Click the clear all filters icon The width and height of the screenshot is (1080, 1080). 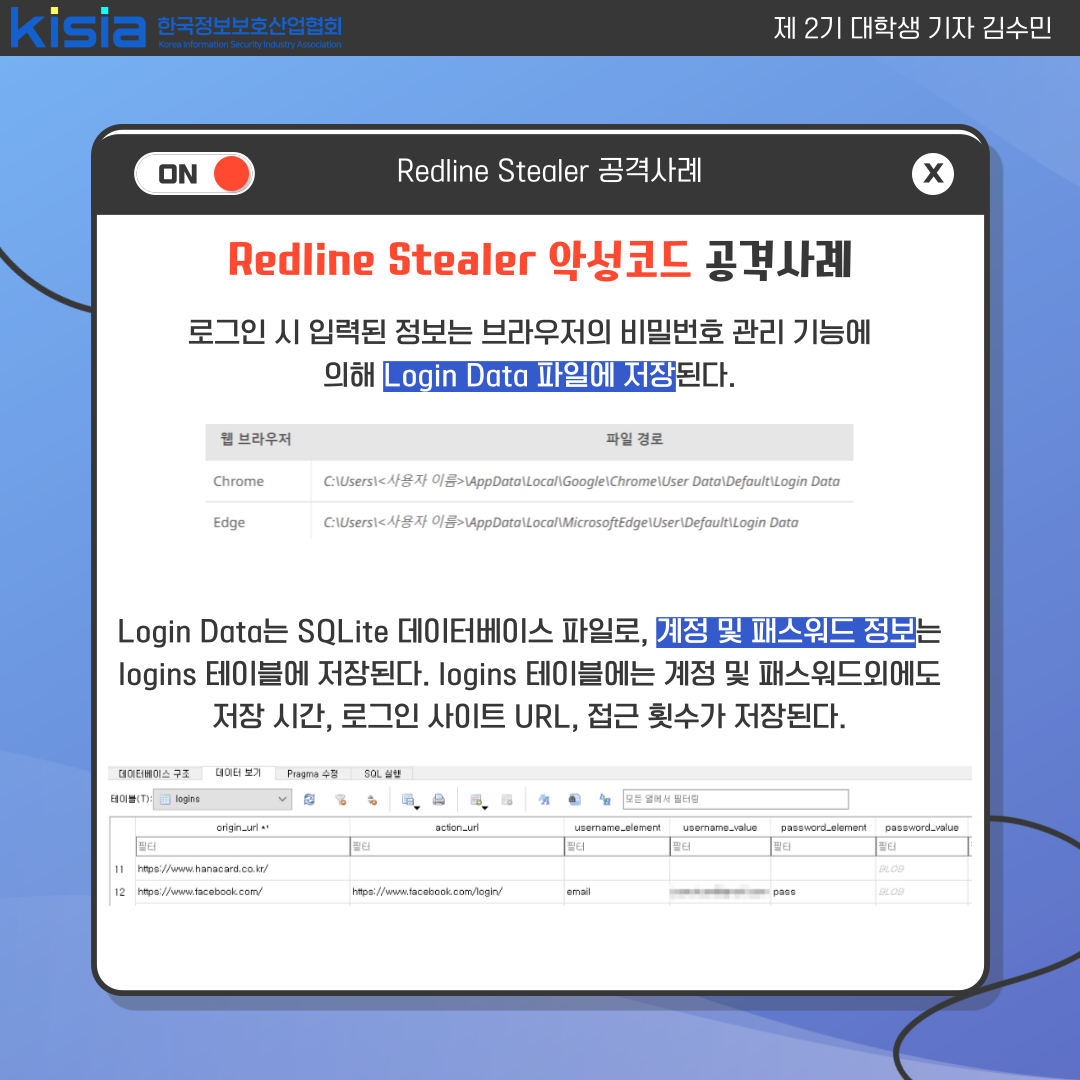(340, 799)
